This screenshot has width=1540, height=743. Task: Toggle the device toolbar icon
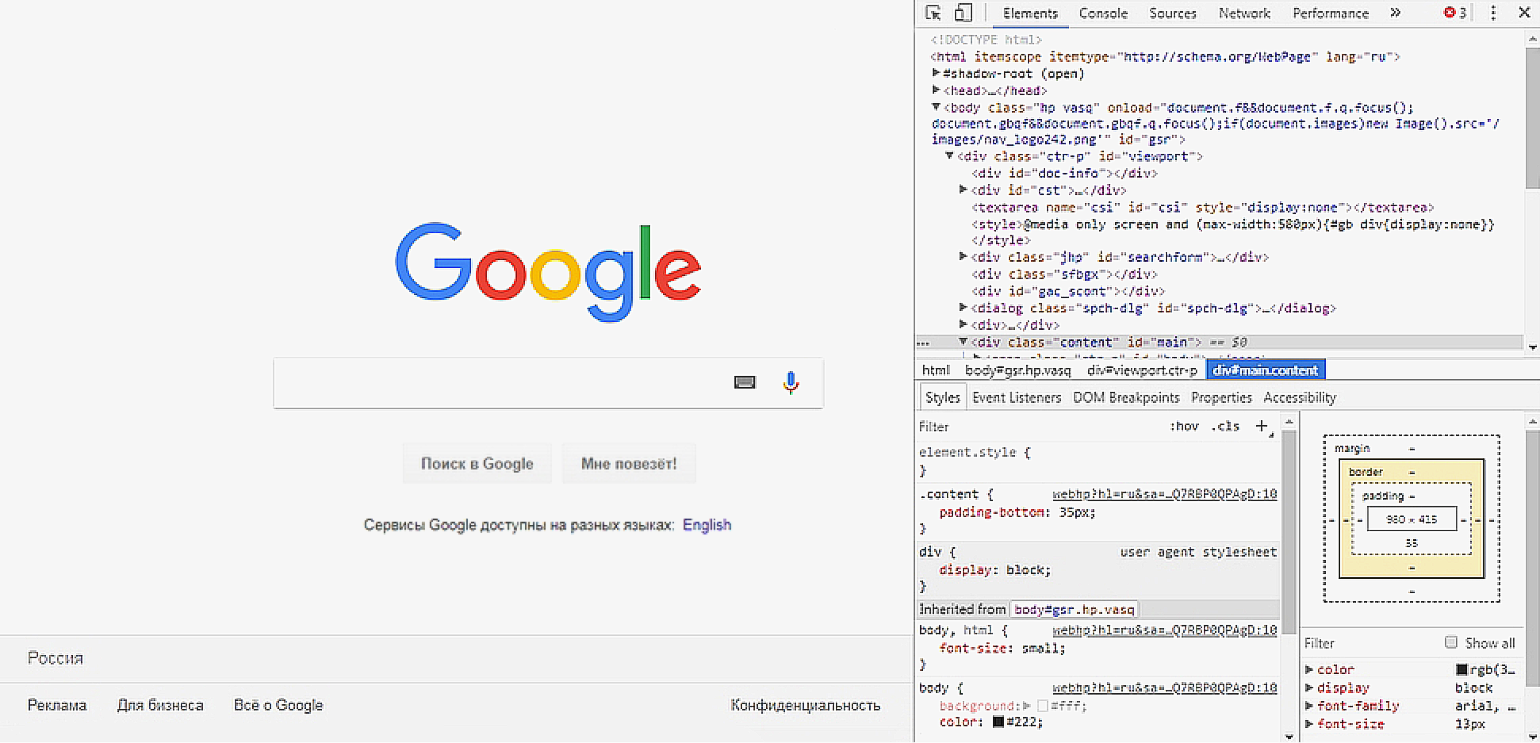tap(962, 13)
